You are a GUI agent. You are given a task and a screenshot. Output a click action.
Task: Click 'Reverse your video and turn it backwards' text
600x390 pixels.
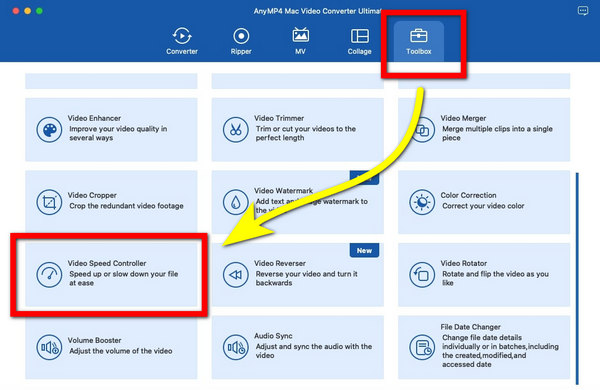[307, 278]
